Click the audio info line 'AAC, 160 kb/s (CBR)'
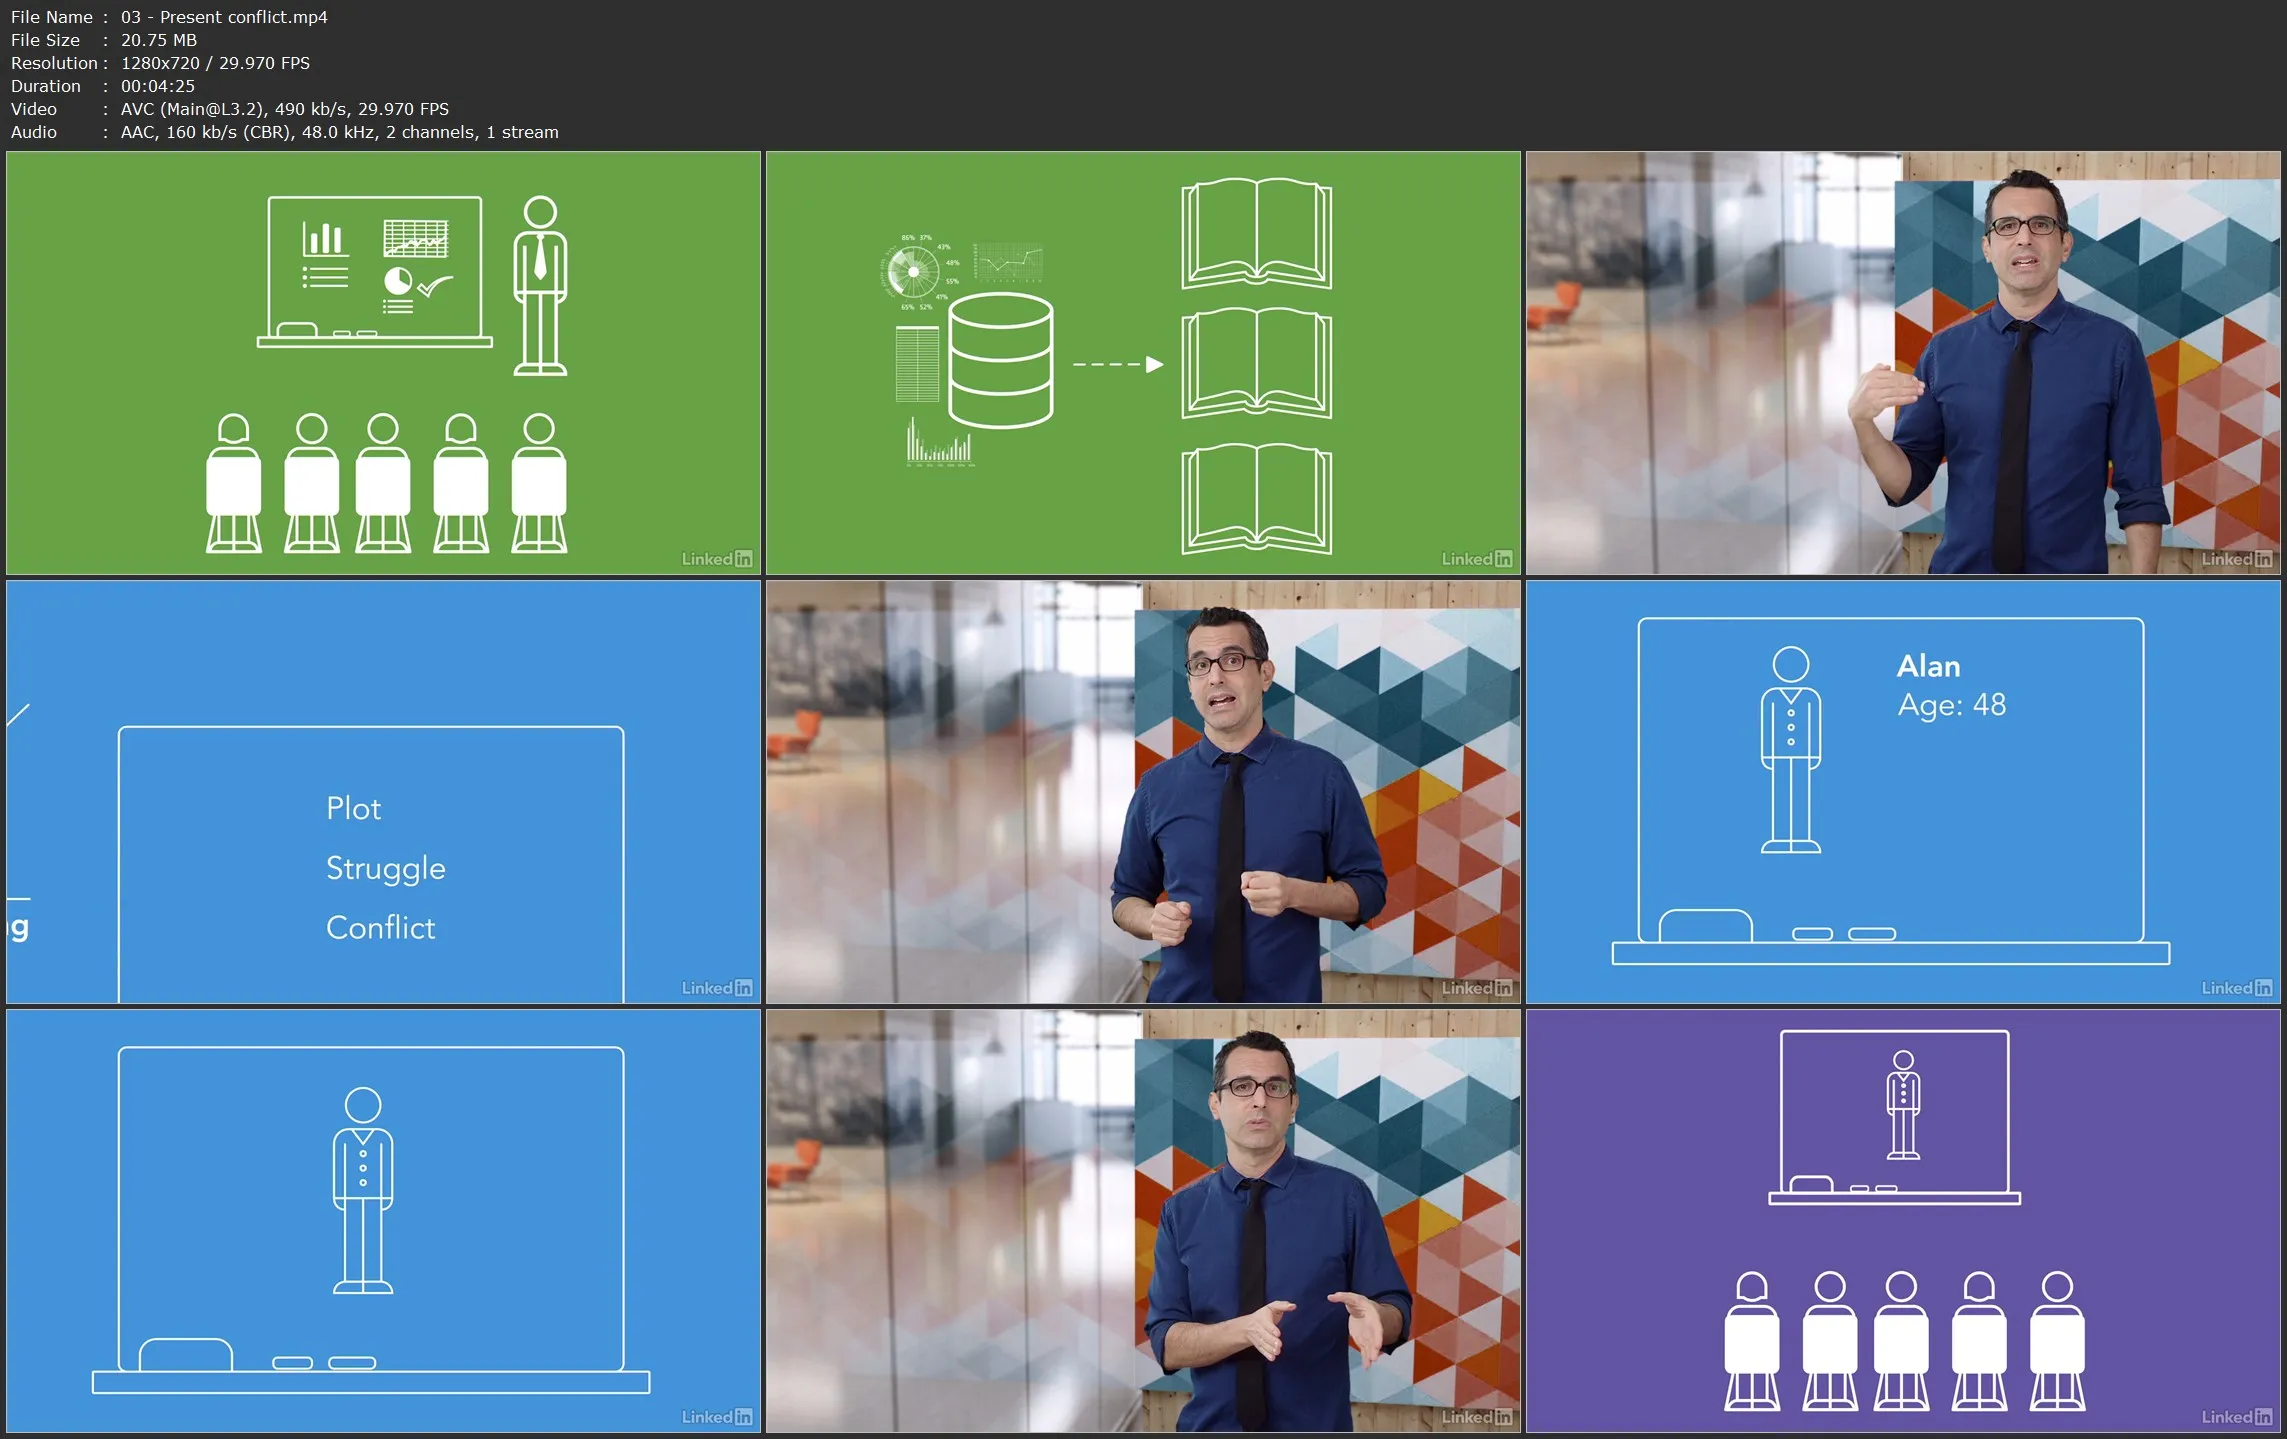This screenshot has height=1439, width=2287. [x=206, y=132]
